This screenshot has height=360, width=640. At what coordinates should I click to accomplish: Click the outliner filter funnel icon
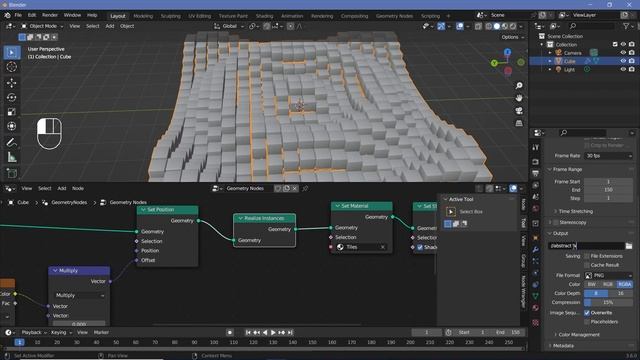[626, 26]
